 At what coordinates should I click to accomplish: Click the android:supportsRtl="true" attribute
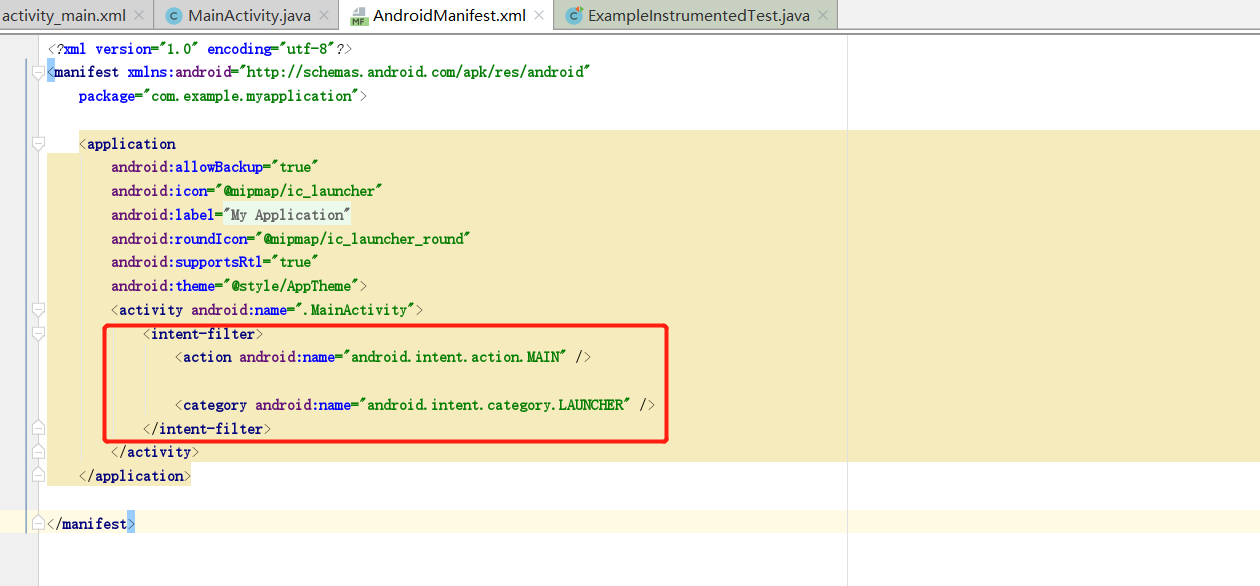(214, 262)
